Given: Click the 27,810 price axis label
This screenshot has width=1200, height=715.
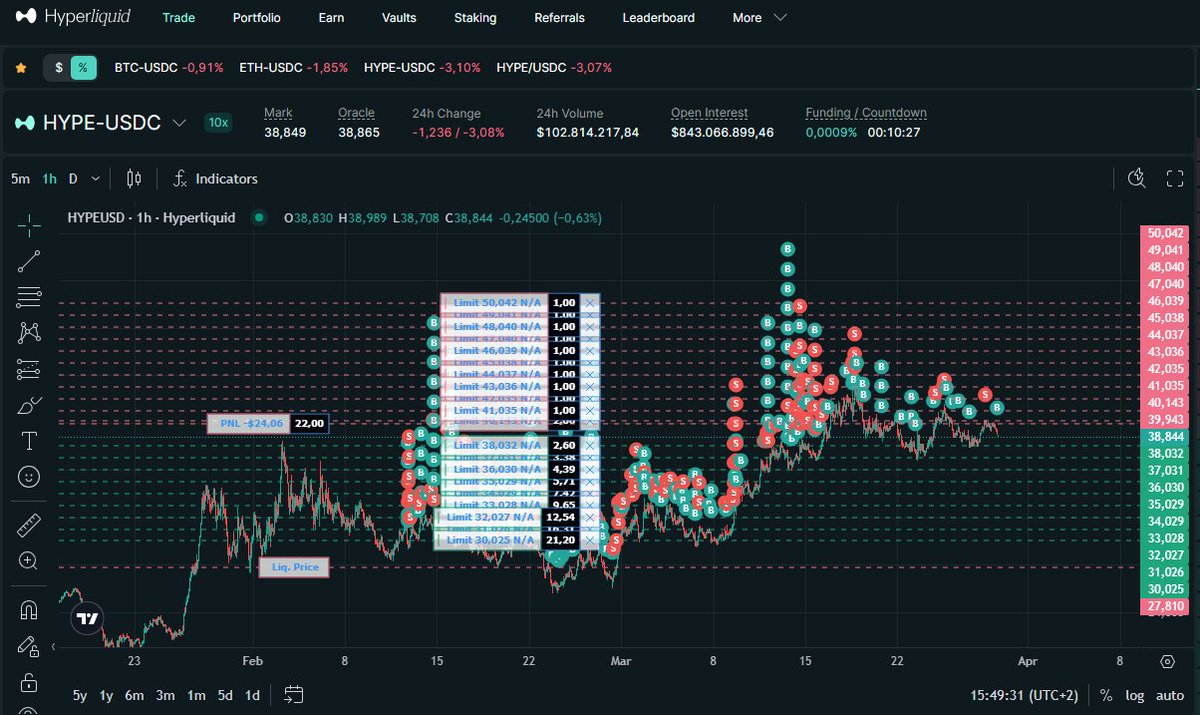Looking at the screenshot, I should [1166, 607].
